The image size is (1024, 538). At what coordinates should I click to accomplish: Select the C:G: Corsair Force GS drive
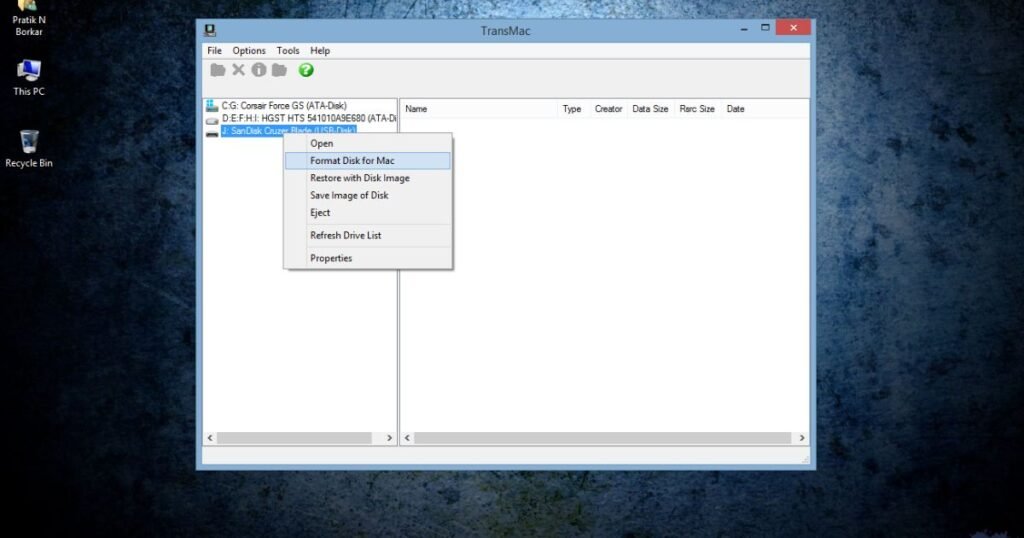[283, 105]
